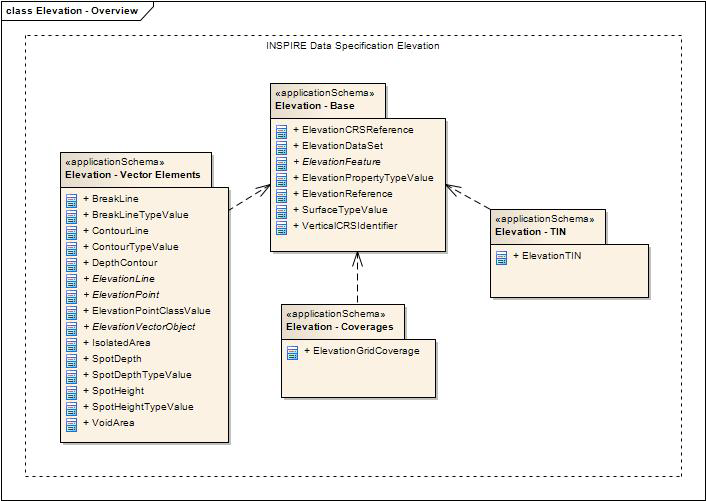Click the class icon beside DepthContour
This screenshot has height=501, width=706.
tap(72, 265)
